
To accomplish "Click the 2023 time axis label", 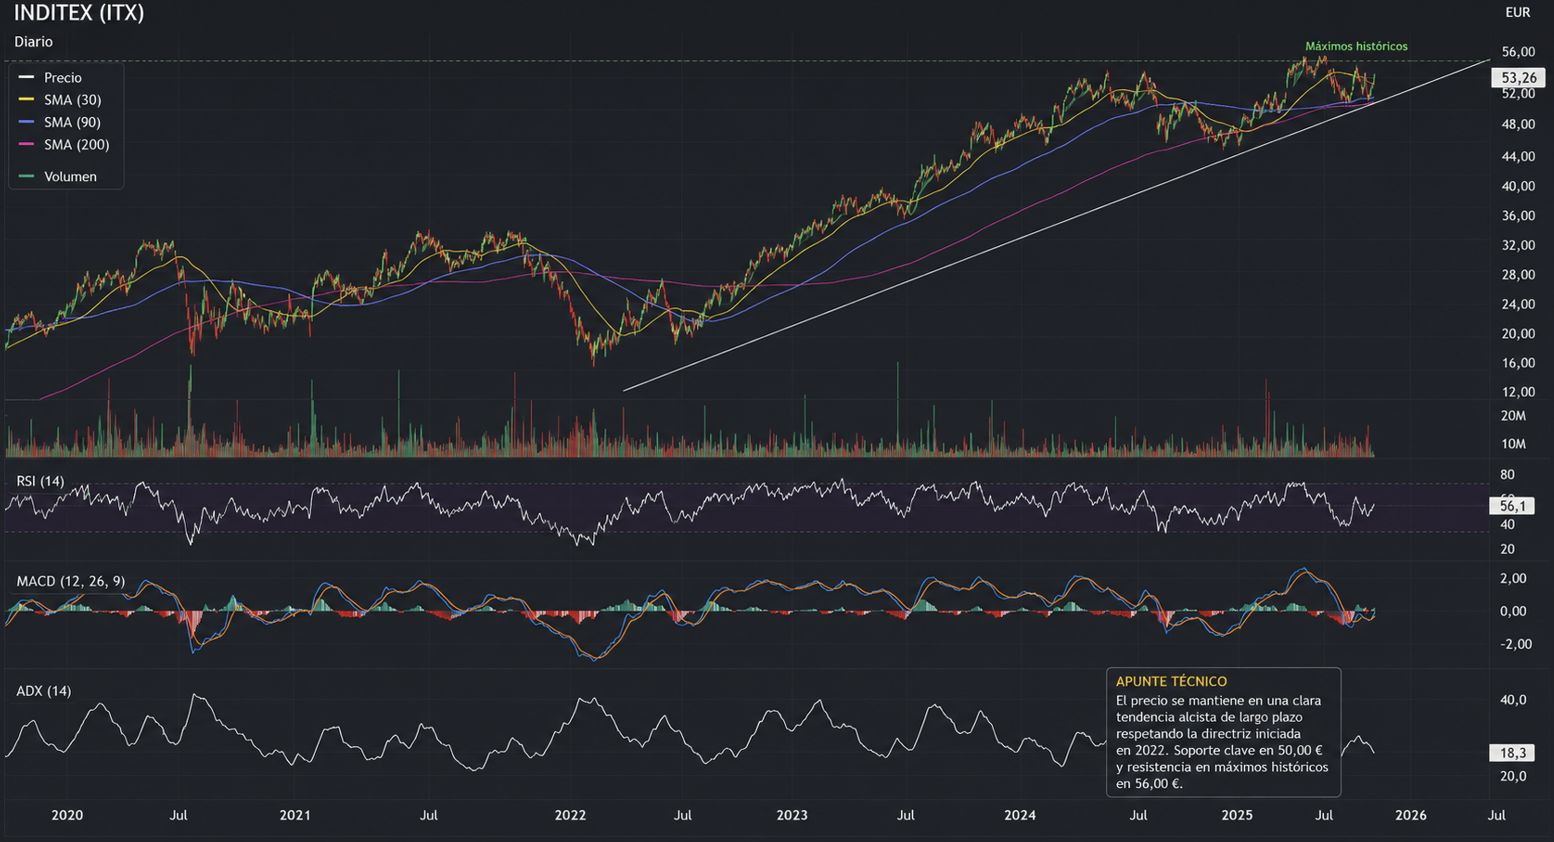I will pyautogui.click(x=792, y=816).
